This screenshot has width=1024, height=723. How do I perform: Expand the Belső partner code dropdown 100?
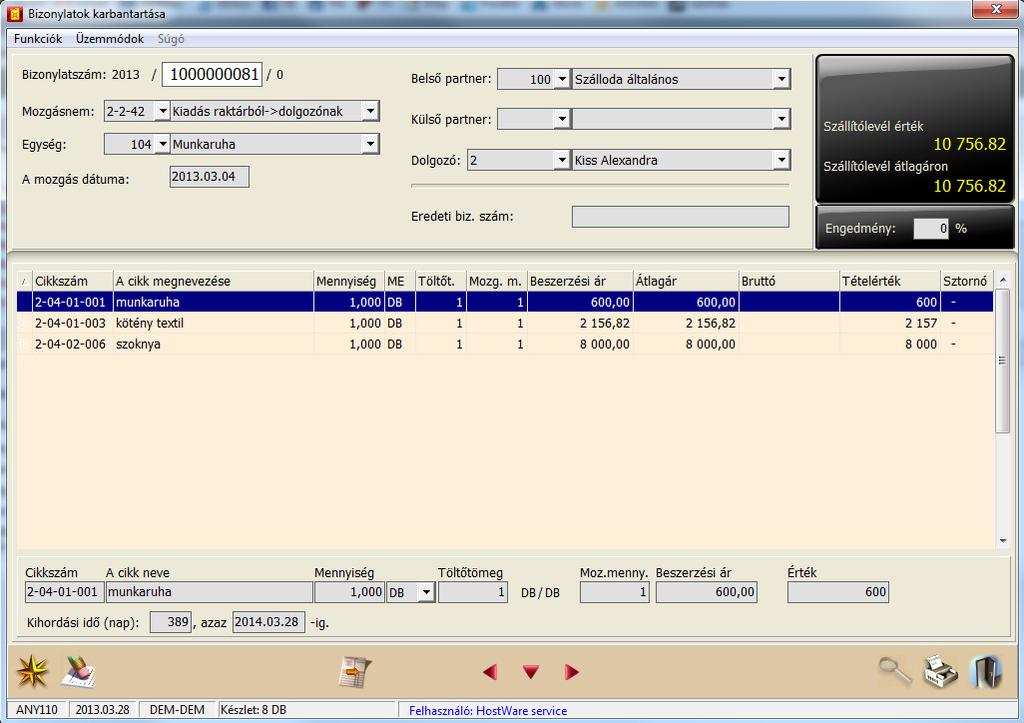tap(562, 79)
